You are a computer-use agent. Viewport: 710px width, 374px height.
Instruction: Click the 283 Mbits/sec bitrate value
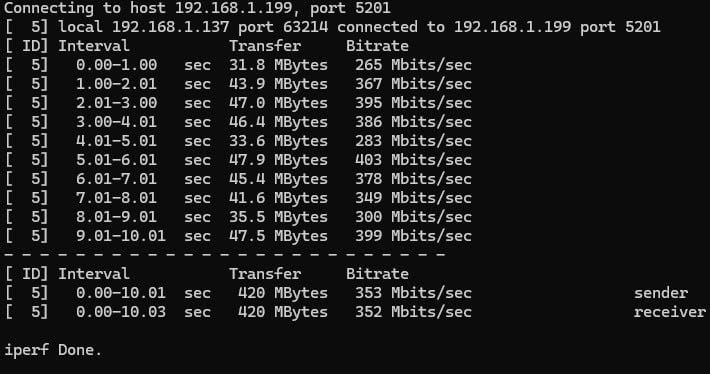[413, 141]
